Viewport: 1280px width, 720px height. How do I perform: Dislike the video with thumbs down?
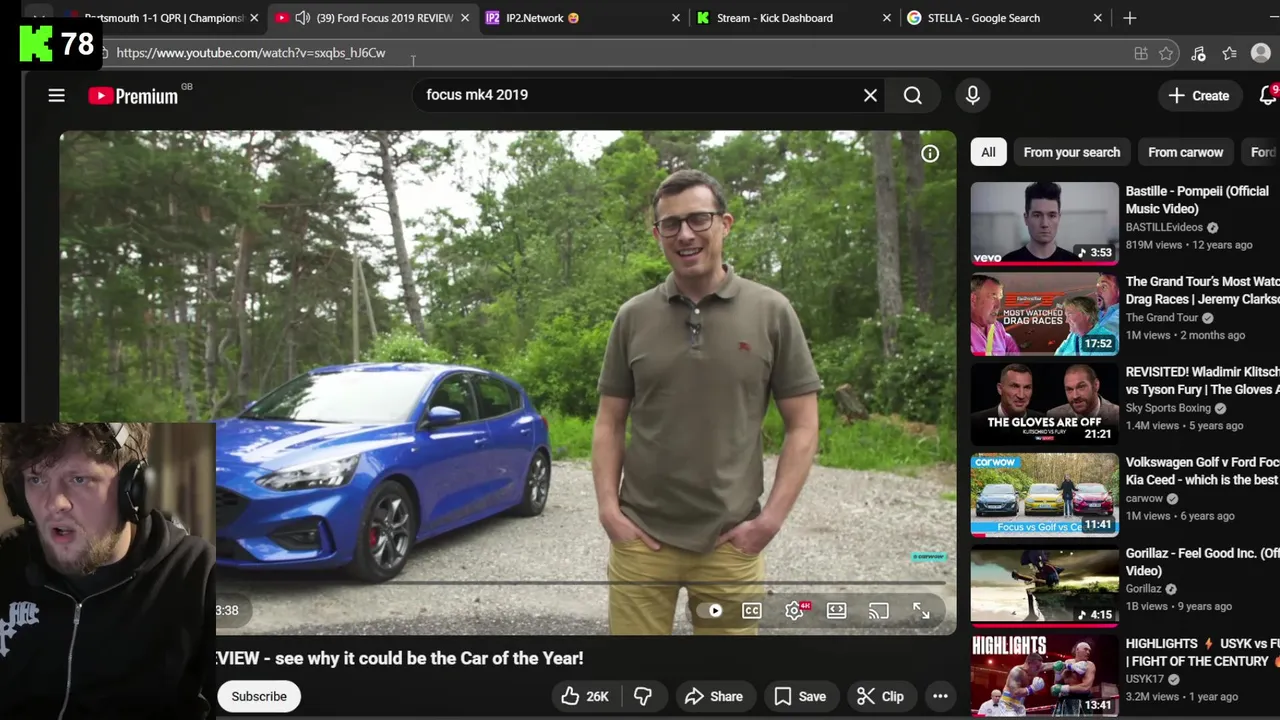pyautogui.click(x=643, y=696)
